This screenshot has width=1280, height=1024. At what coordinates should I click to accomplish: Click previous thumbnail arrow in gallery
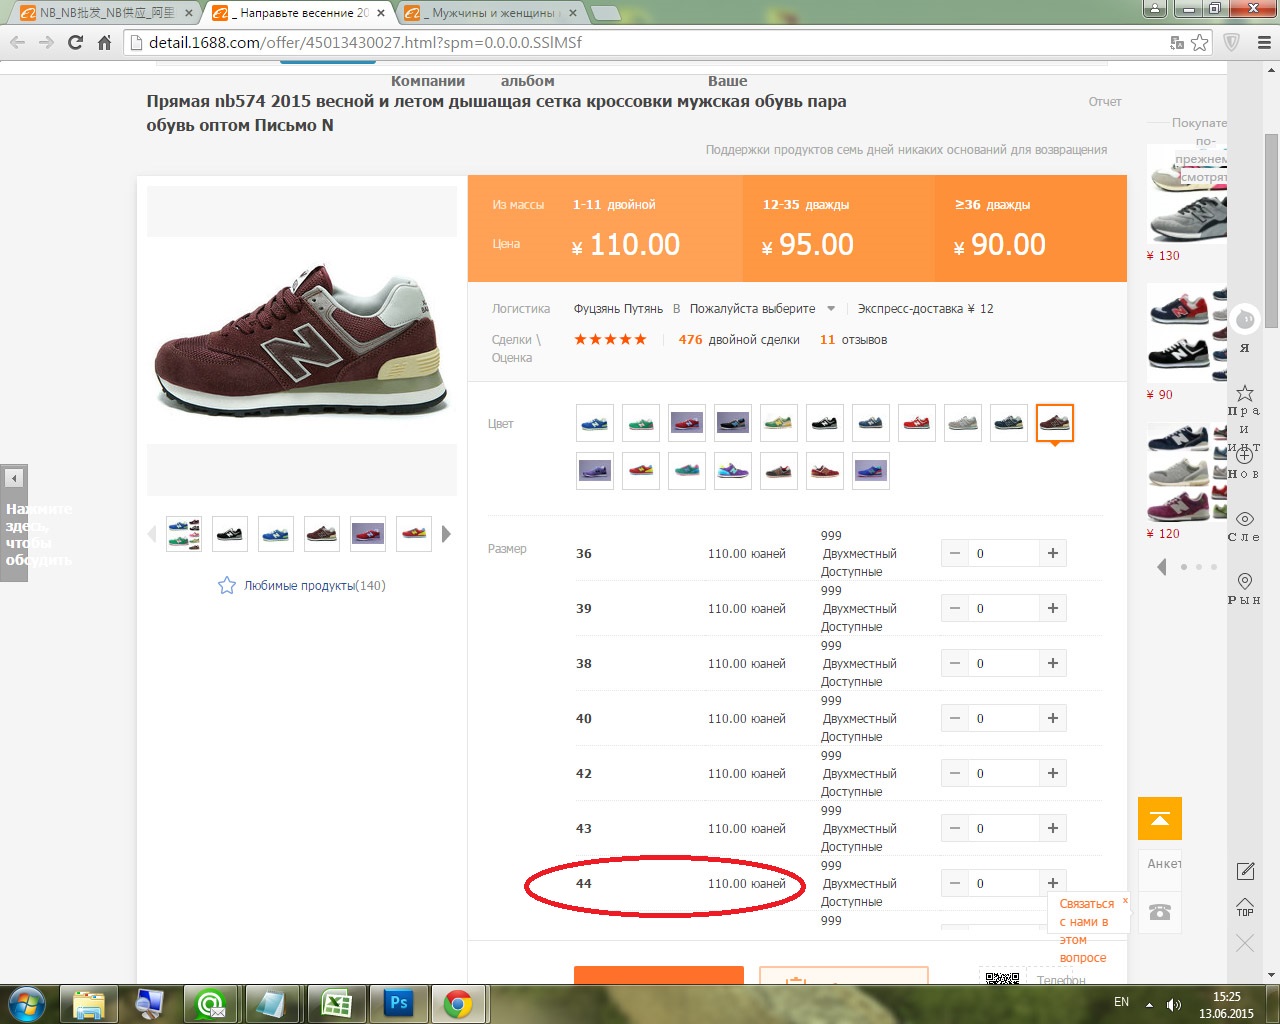[x=152, y=534]
